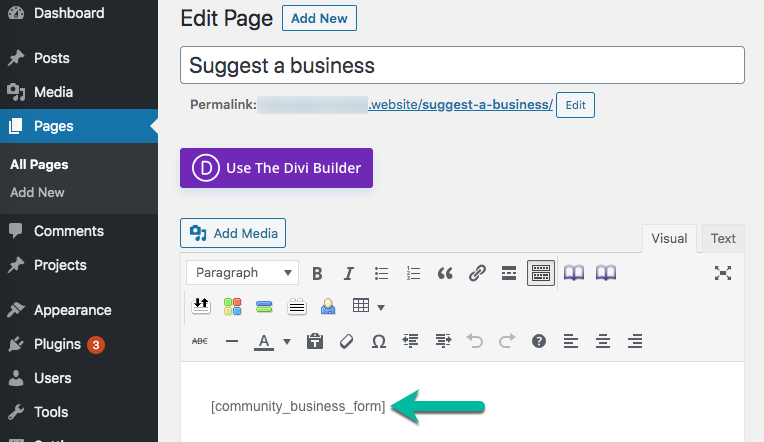Open Appearance in the sidebar
The width and height of the screenshot is (764, 442).
[79, 310]
